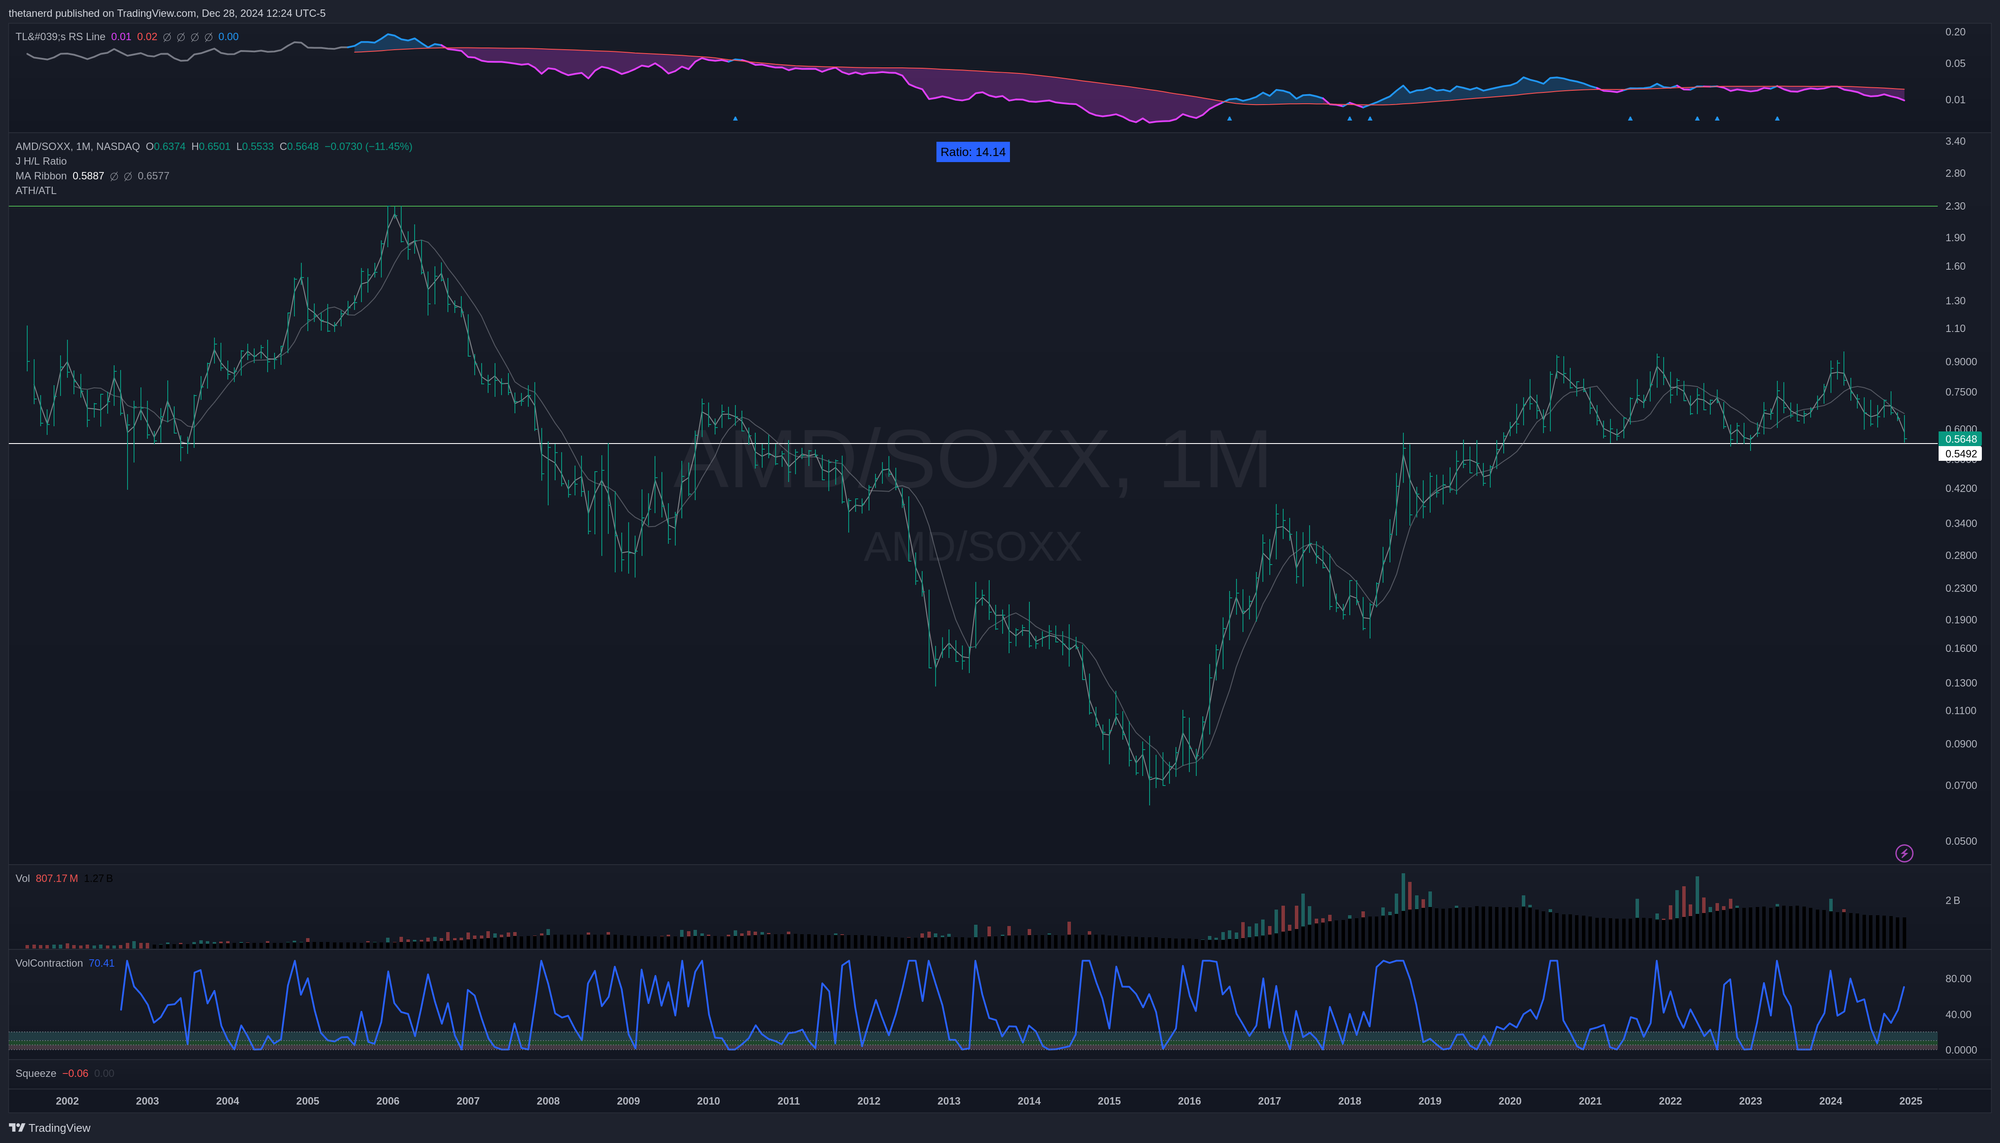Click the 1.10 price scale label
The image size is (2000, 1143).
[1955, 329]
